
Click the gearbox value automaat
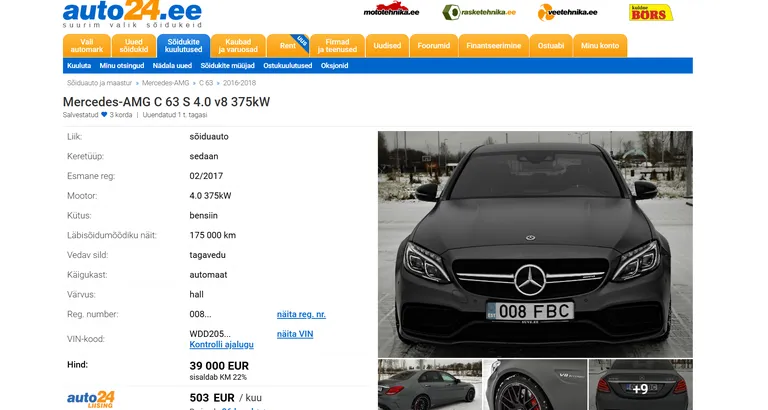click(208, 275)
